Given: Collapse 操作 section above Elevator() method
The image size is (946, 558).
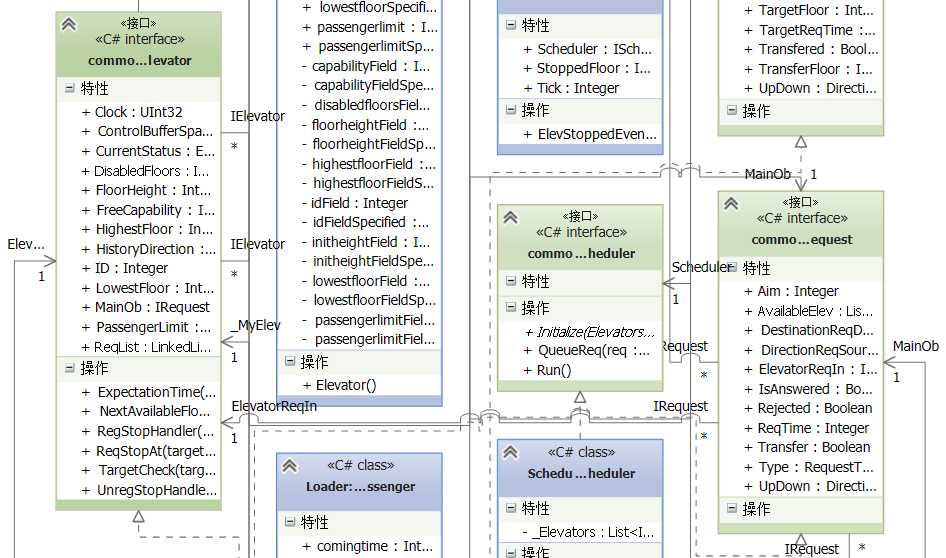Looking at the screenshot, I should pyautogui.click(x=290, y=361).
